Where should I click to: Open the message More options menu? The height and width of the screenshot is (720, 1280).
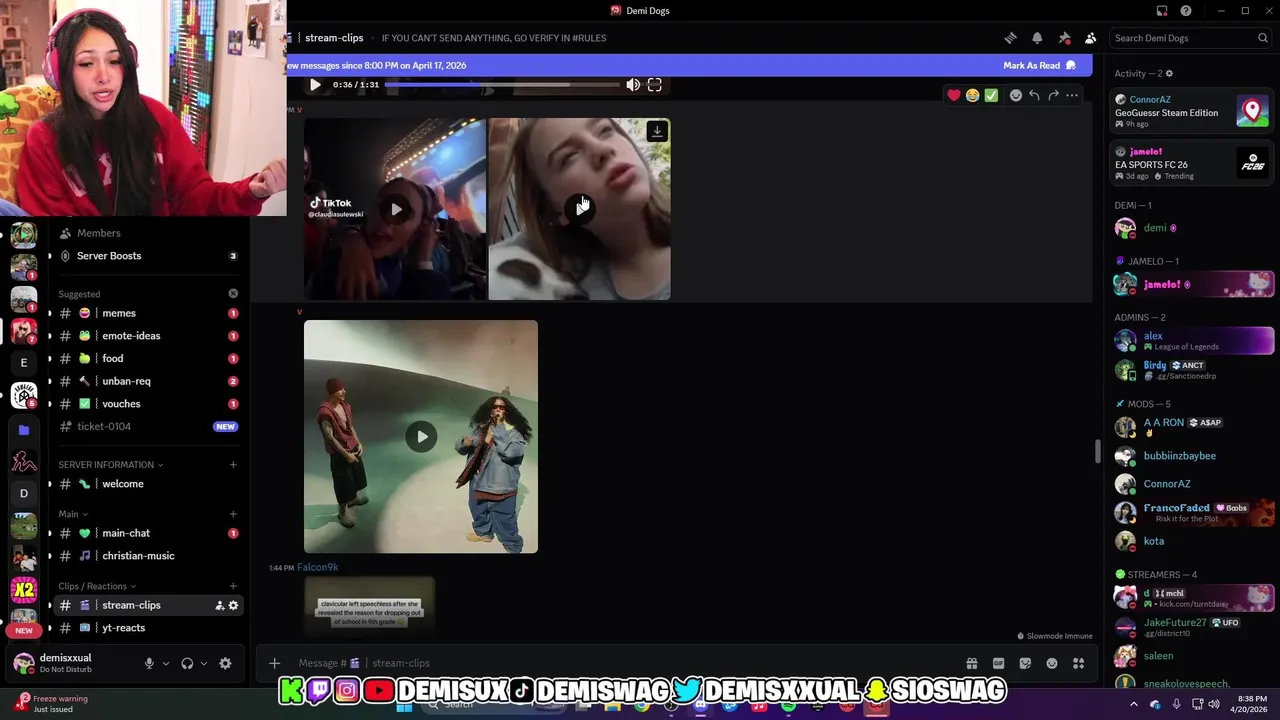point(1072,95)
